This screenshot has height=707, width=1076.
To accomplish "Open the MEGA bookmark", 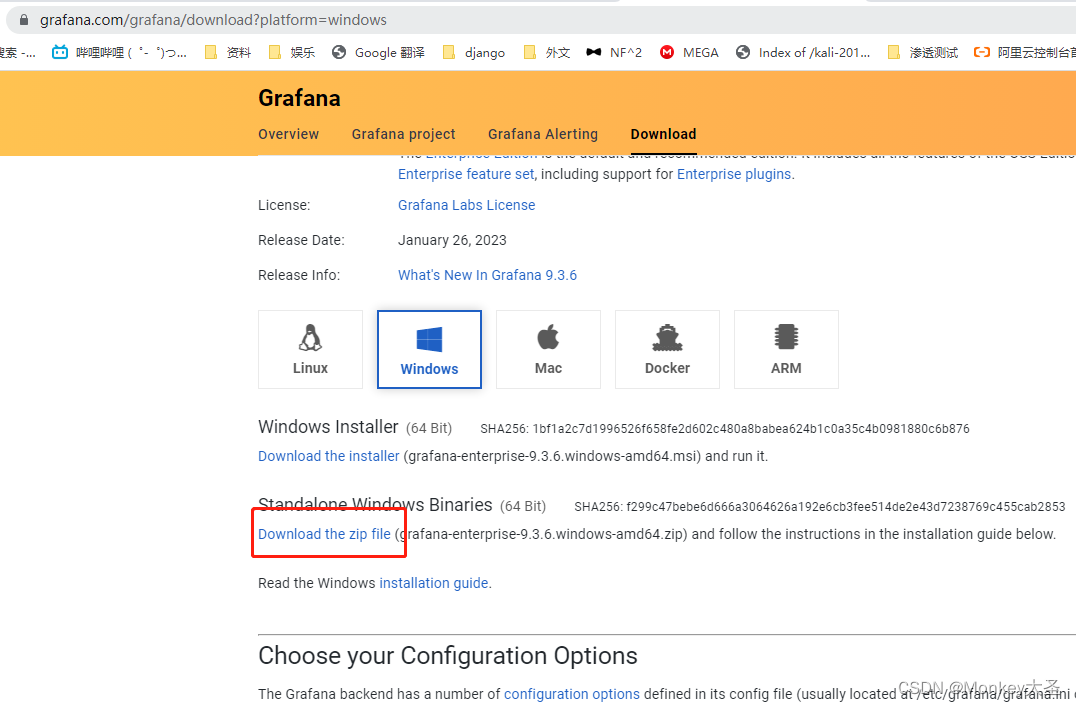I will (x=689, y=52).
